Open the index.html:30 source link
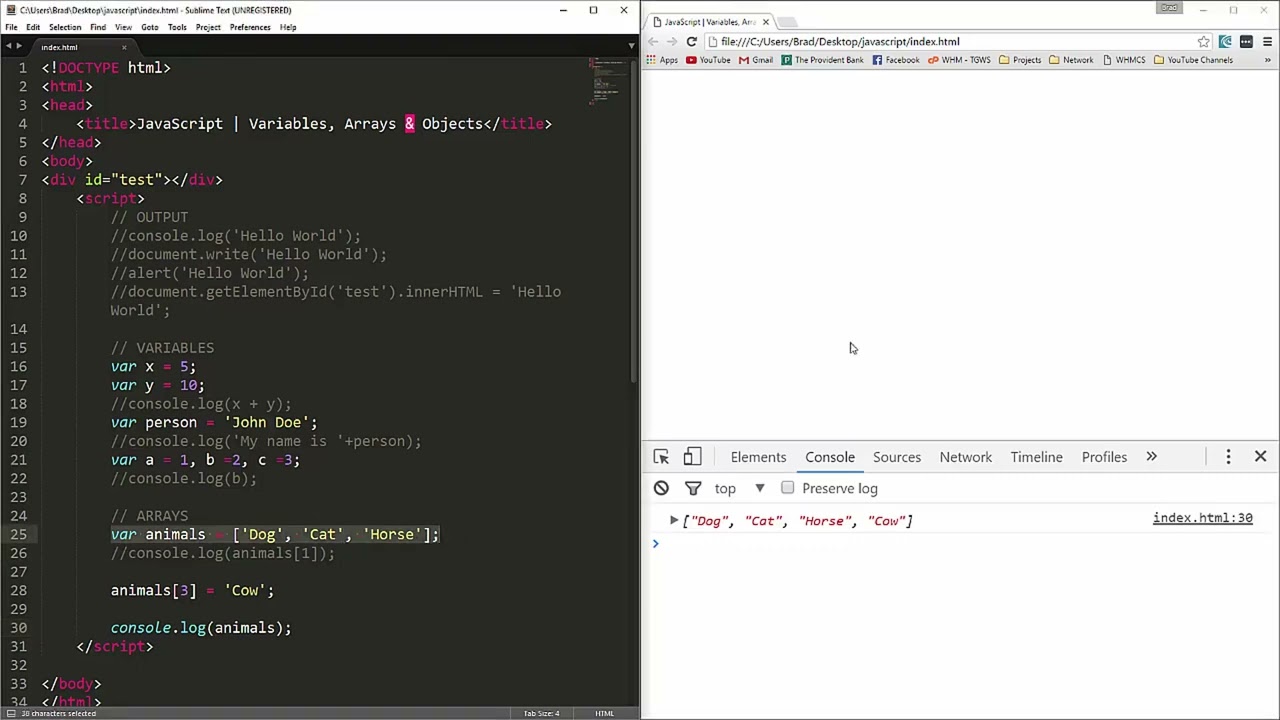Viewport: 1280px width, 720px height. coord(1202,518)
